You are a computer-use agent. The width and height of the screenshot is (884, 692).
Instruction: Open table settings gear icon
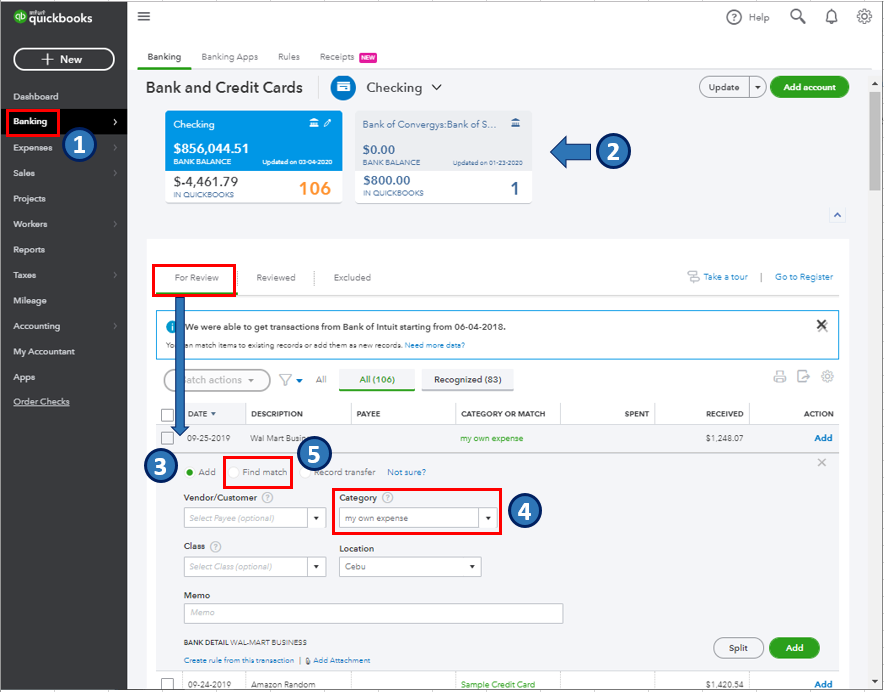(x=827, y=376)
